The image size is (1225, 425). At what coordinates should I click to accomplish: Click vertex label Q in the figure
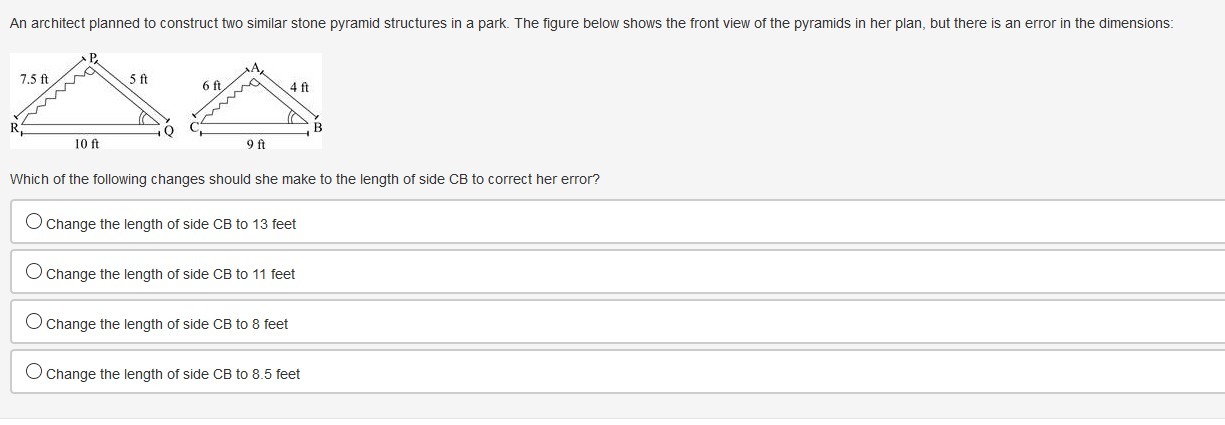tap(168, 130)
